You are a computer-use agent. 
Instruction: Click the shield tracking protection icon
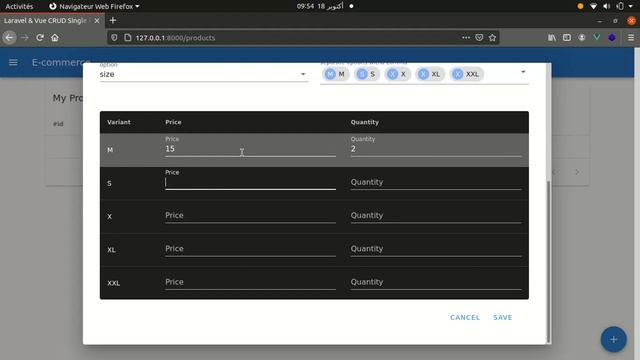click(x=114, y=38)
